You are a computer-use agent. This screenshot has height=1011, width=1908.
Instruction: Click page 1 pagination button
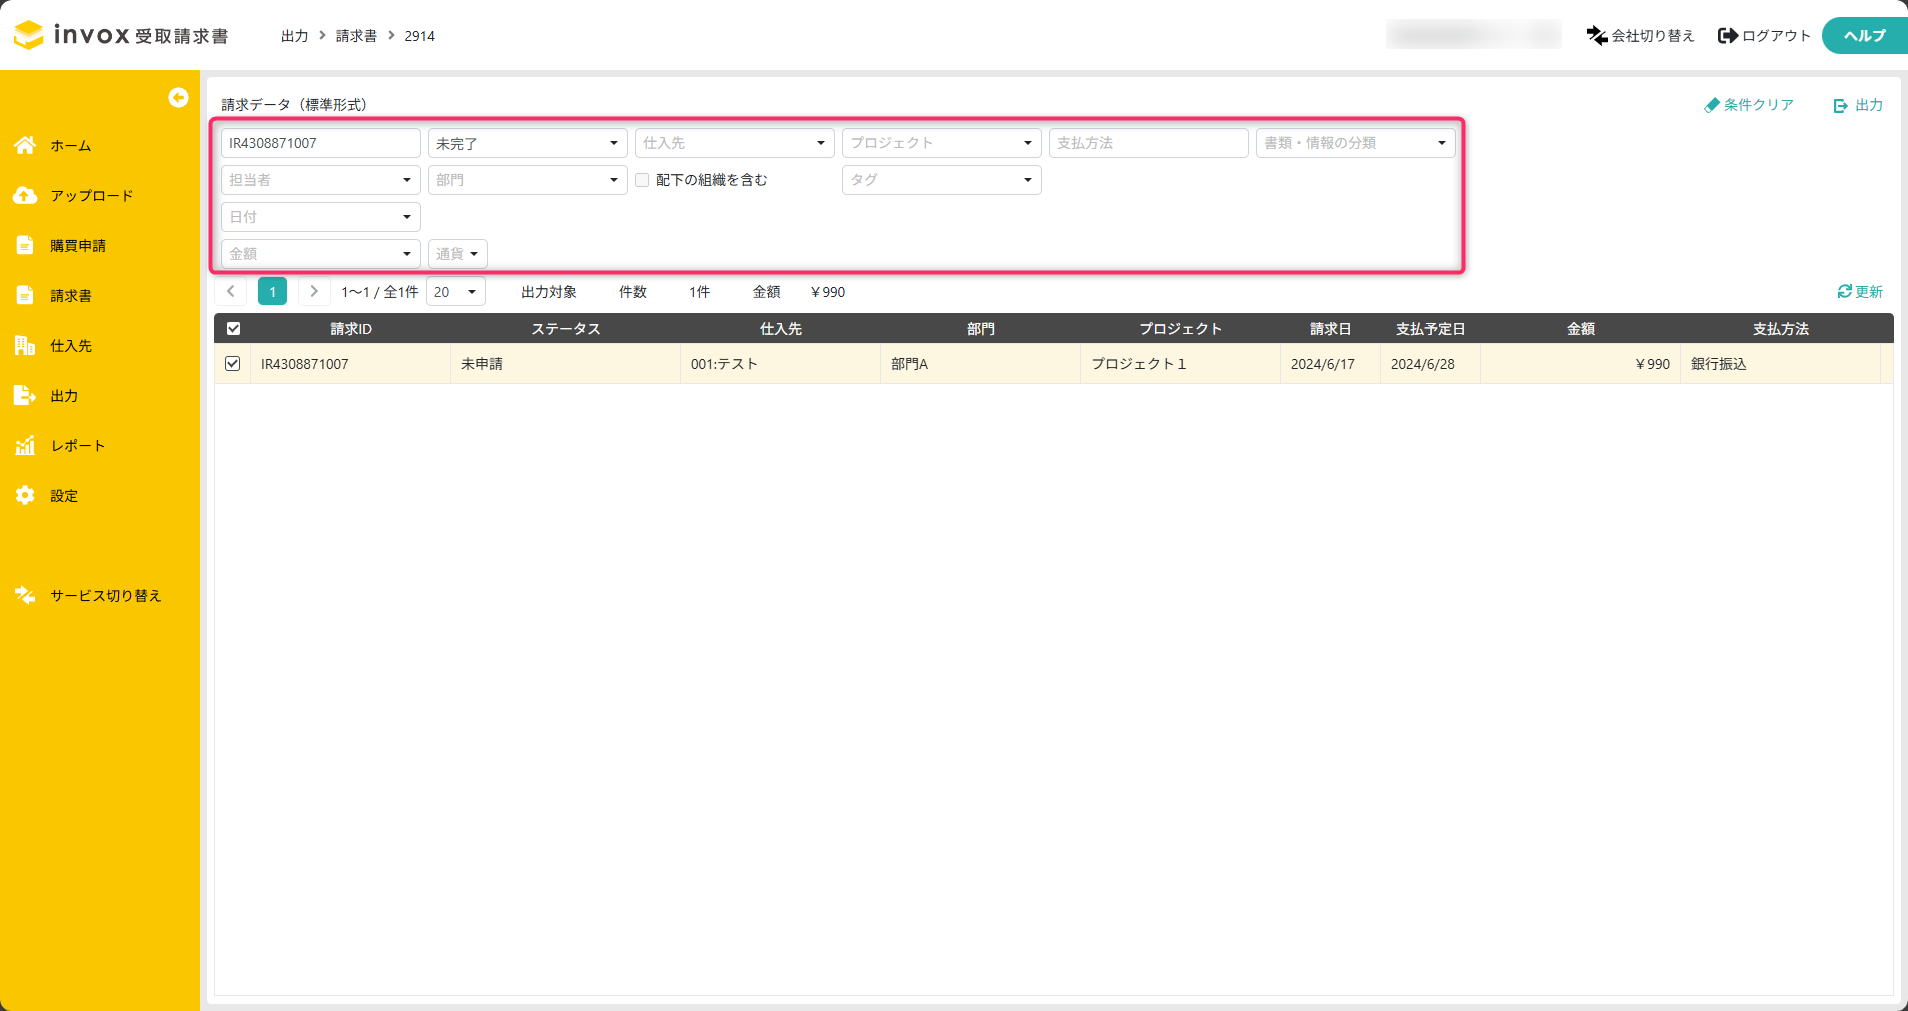(x=272, y=291)
